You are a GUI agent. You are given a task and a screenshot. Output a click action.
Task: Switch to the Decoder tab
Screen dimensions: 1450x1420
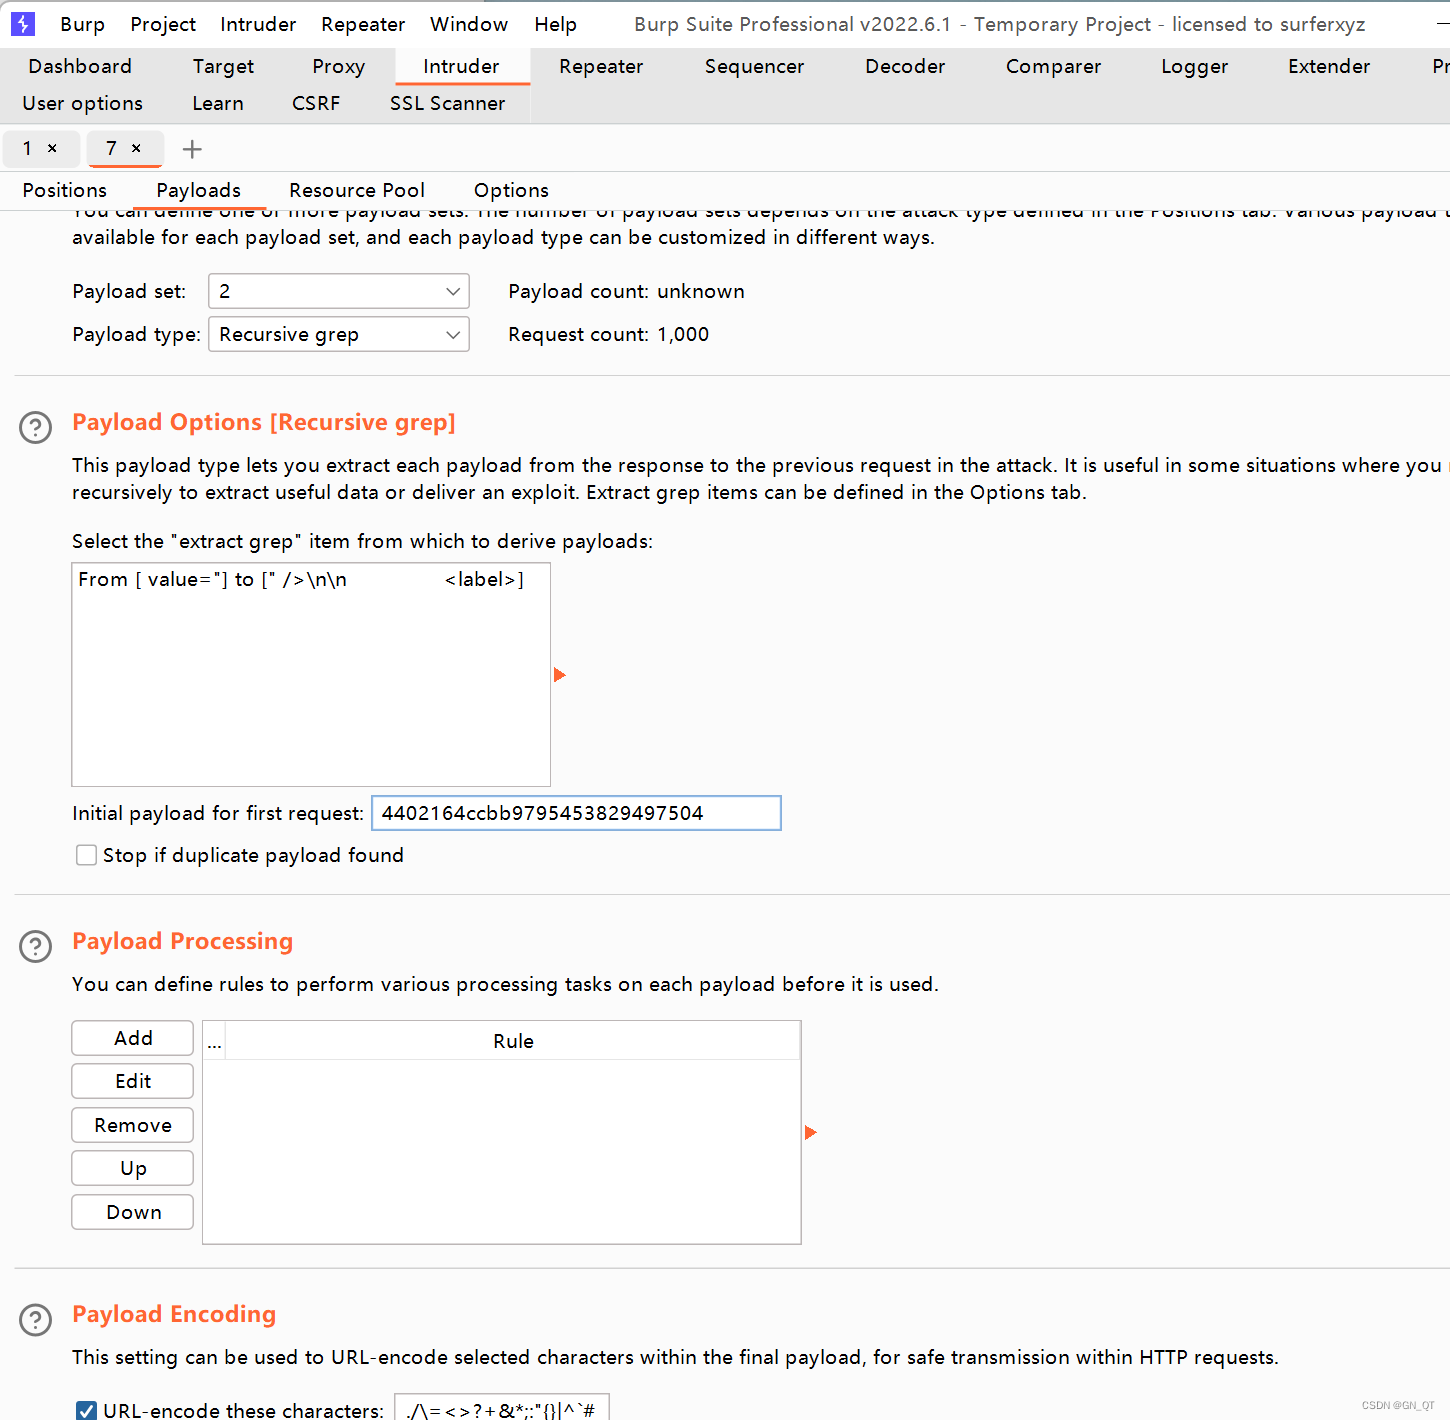click(905, 66)
